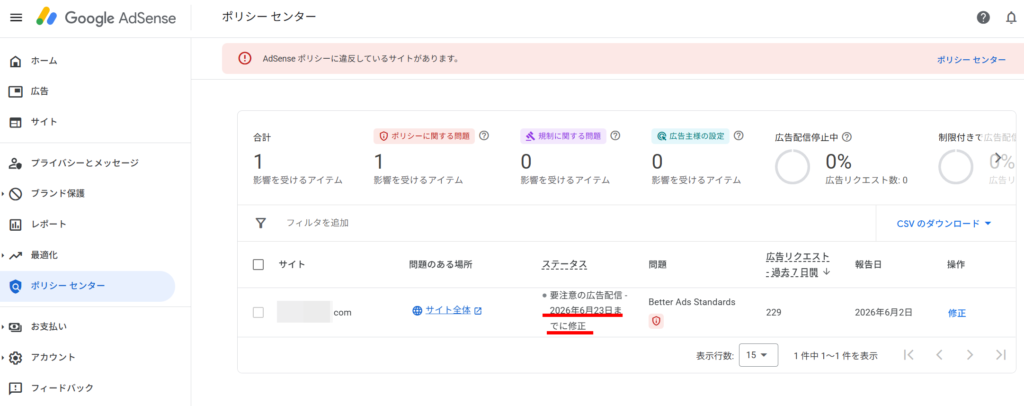Click the red alert icon in banner
This screenshot has height=406, width=1024.
coord(244,59)
